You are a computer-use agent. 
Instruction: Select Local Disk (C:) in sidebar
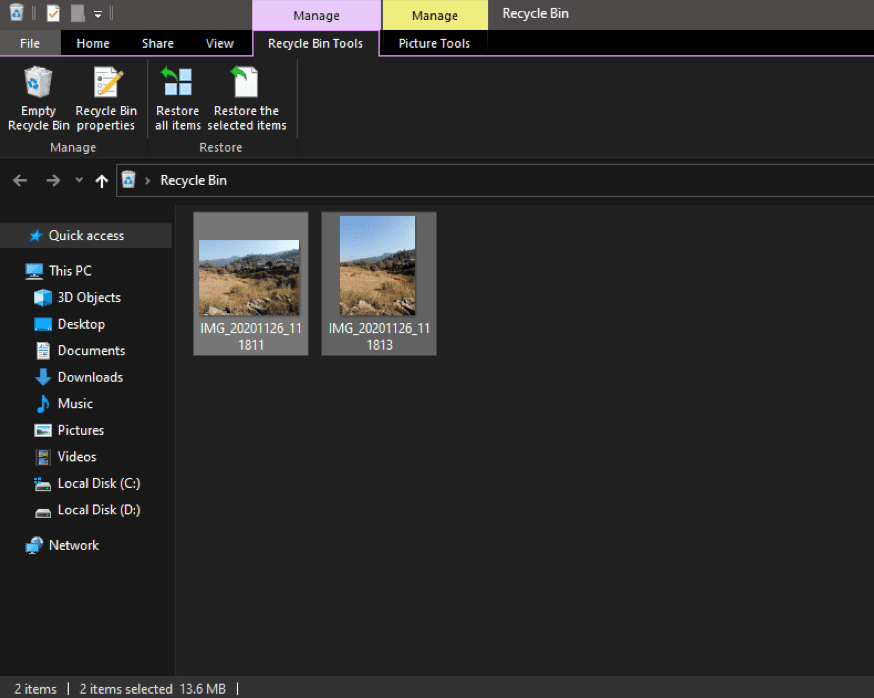pos(98,483)
